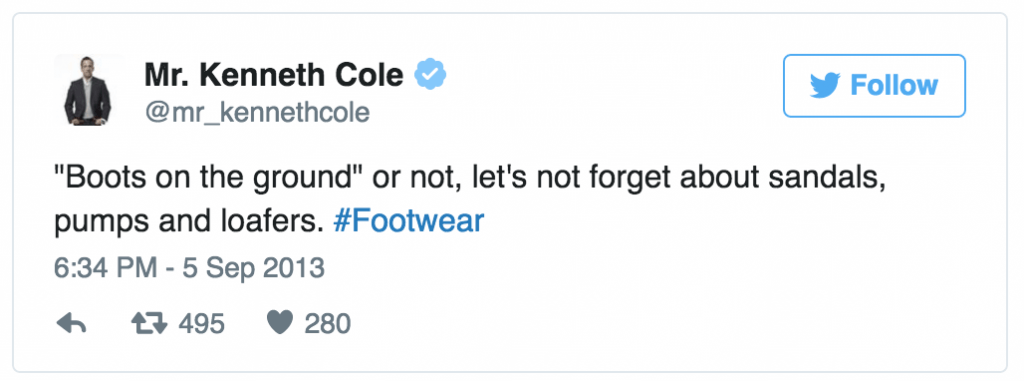
Task: Retweet using the retweet arrows icon
Action: [150, 323]
